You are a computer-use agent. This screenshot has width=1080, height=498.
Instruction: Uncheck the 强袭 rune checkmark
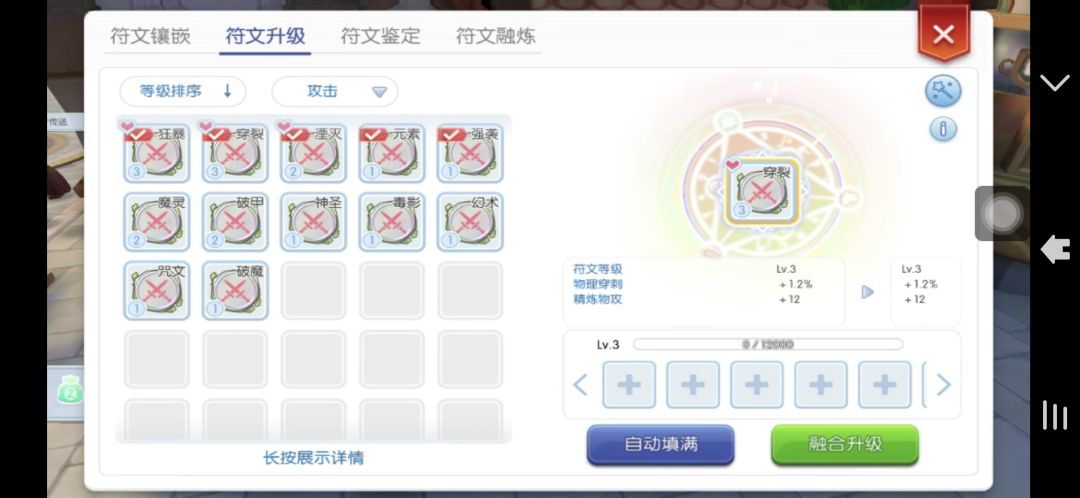click(453, 134)
